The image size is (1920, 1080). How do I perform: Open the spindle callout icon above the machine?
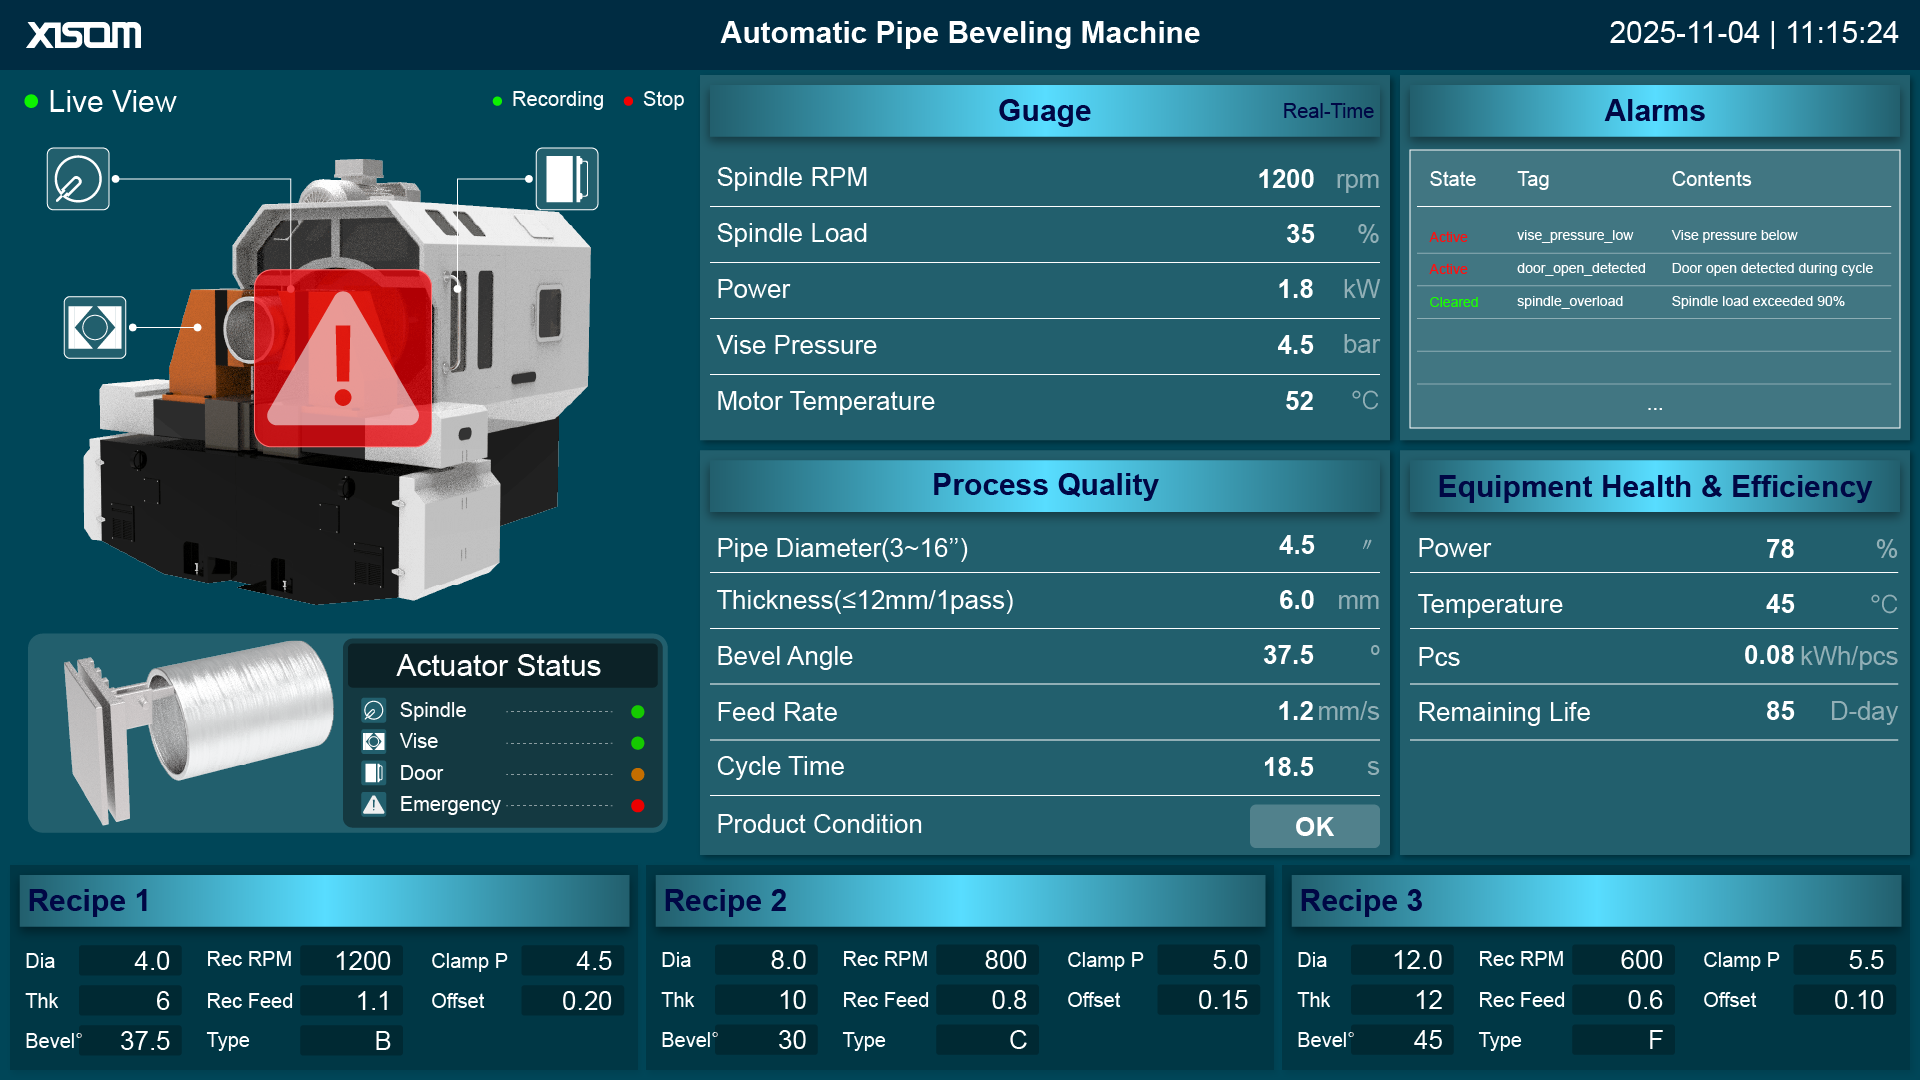(x=78, y=178)
